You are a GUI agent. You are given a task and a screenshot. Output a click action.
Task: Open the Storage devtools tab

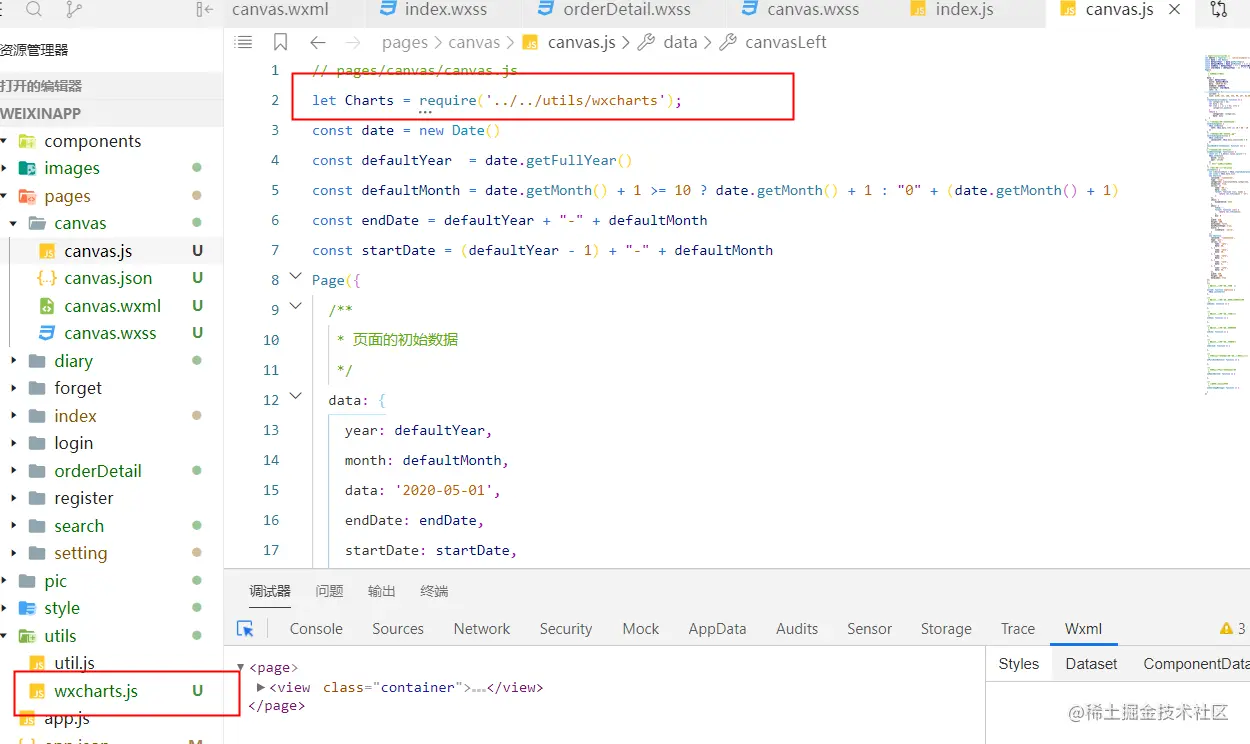coord(946,629)
